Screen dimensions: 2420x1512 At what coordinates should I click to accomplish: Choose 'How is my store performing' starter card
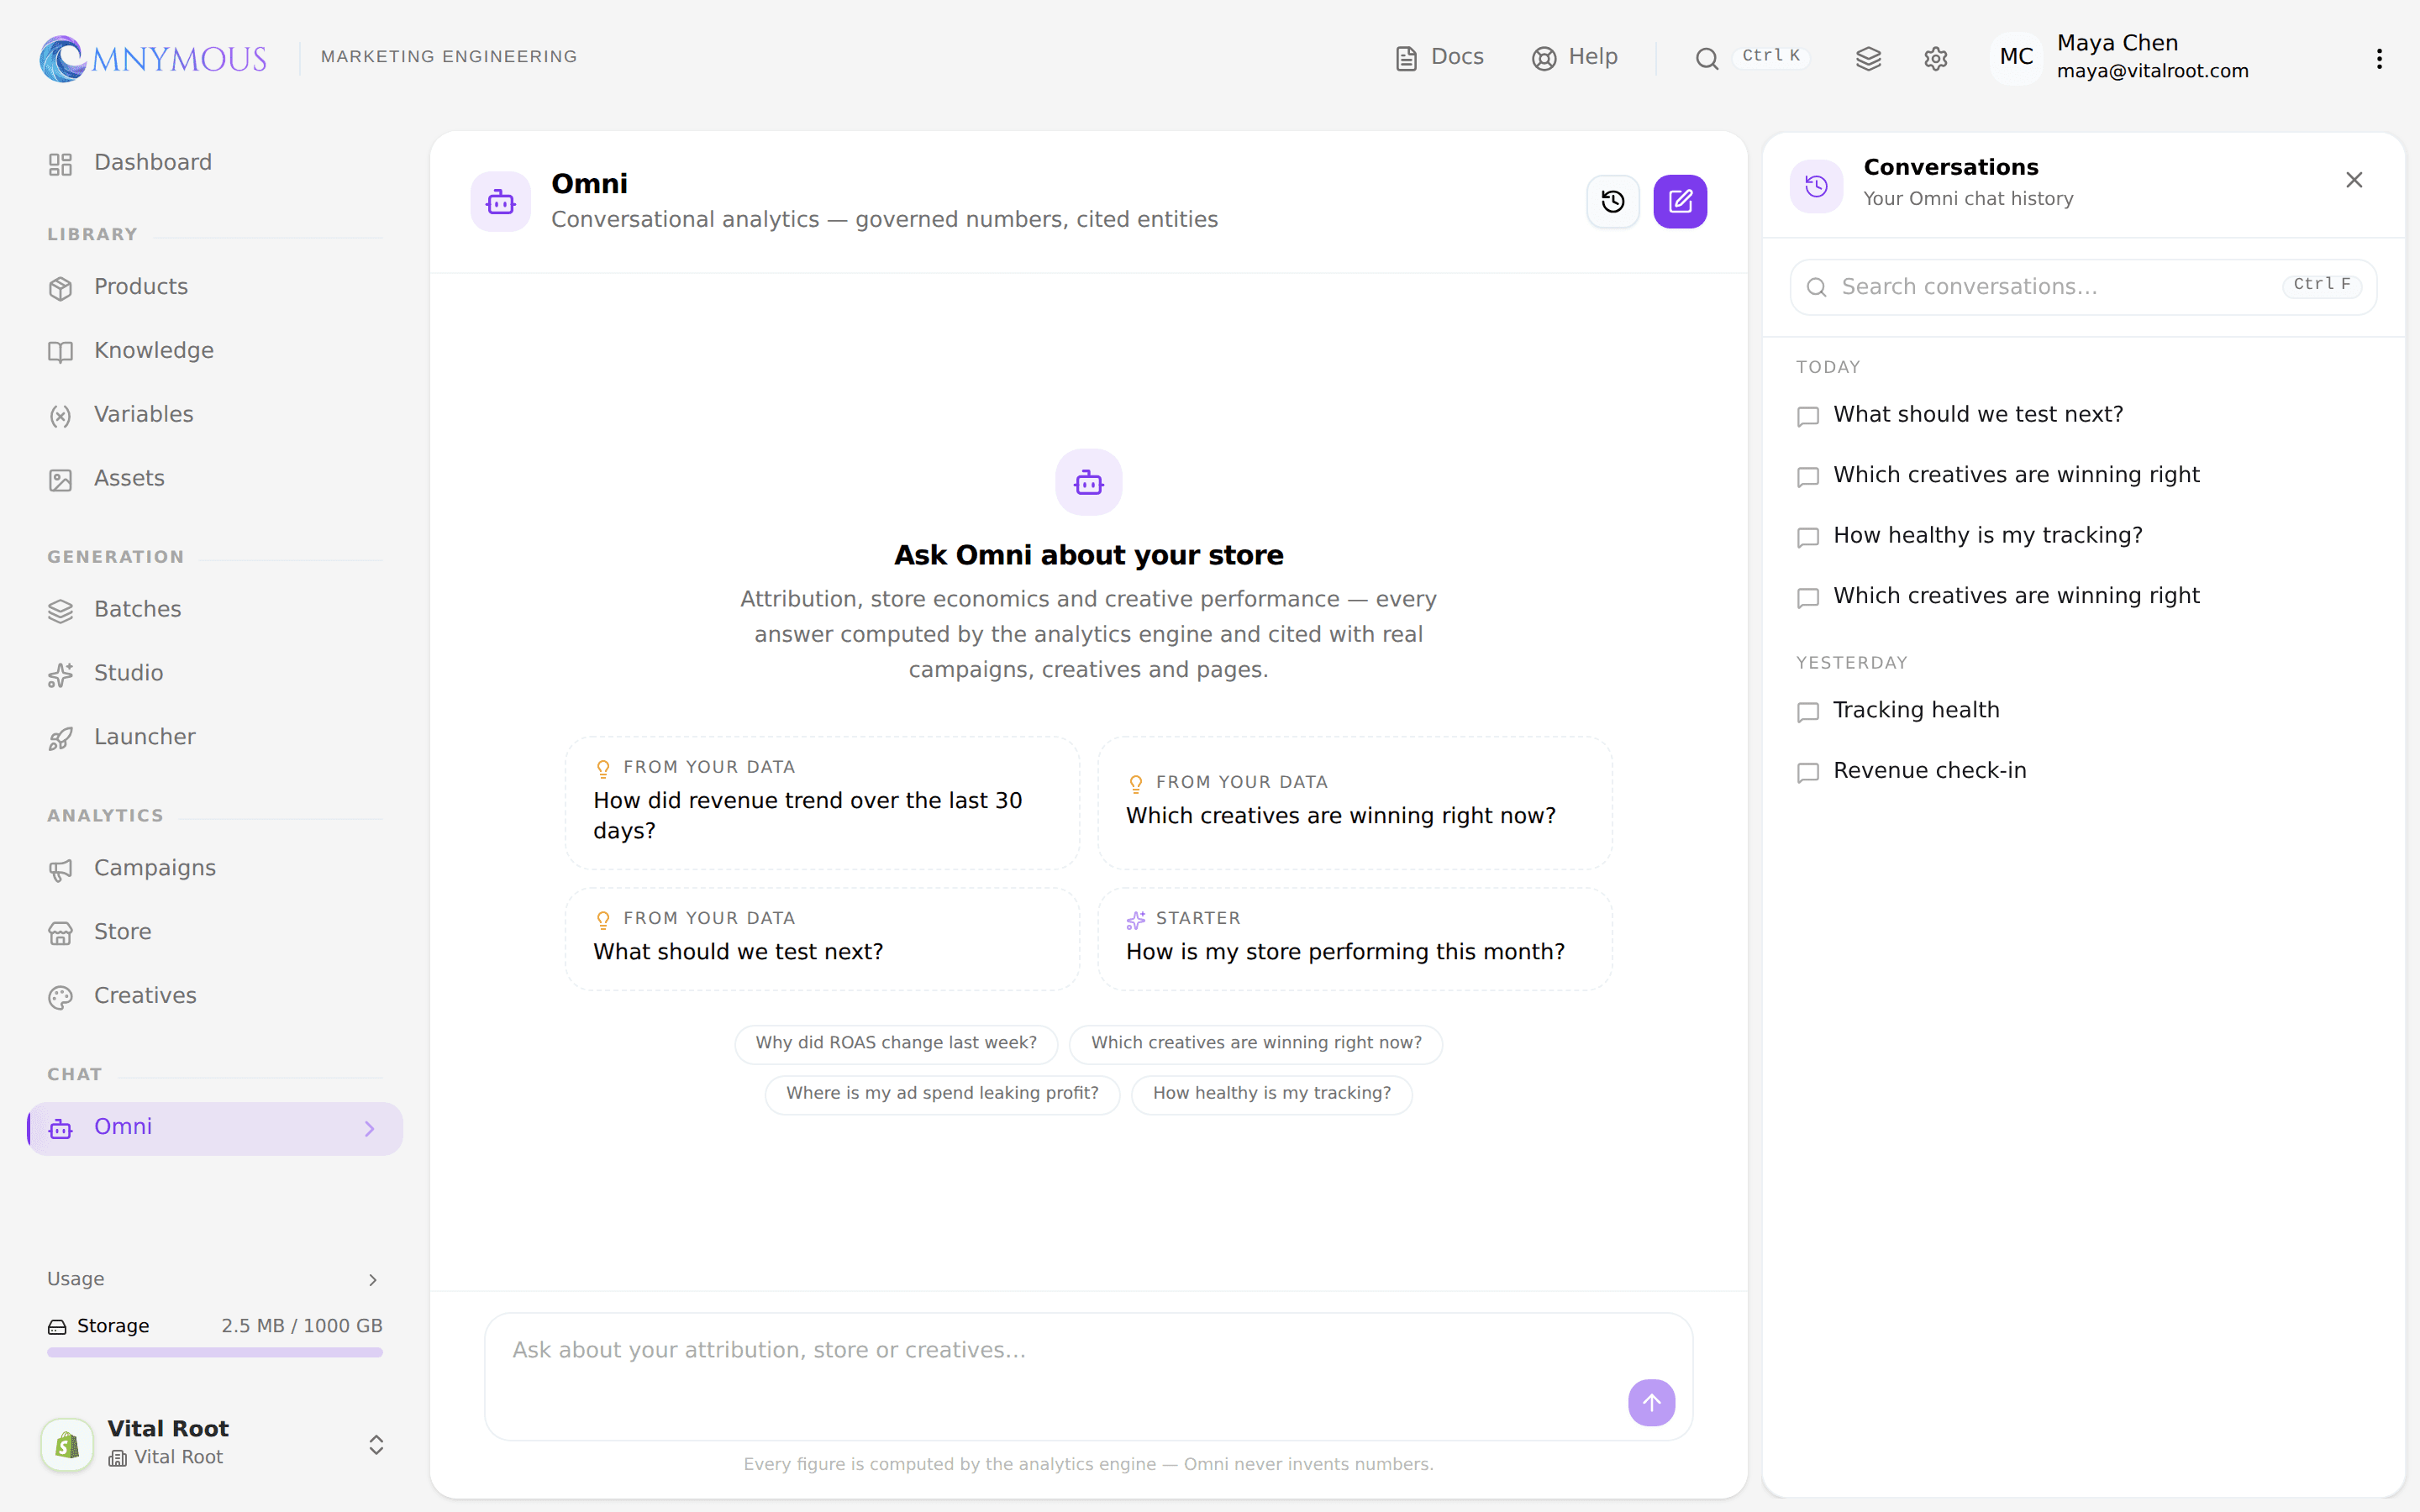[x=1354, y=938]
